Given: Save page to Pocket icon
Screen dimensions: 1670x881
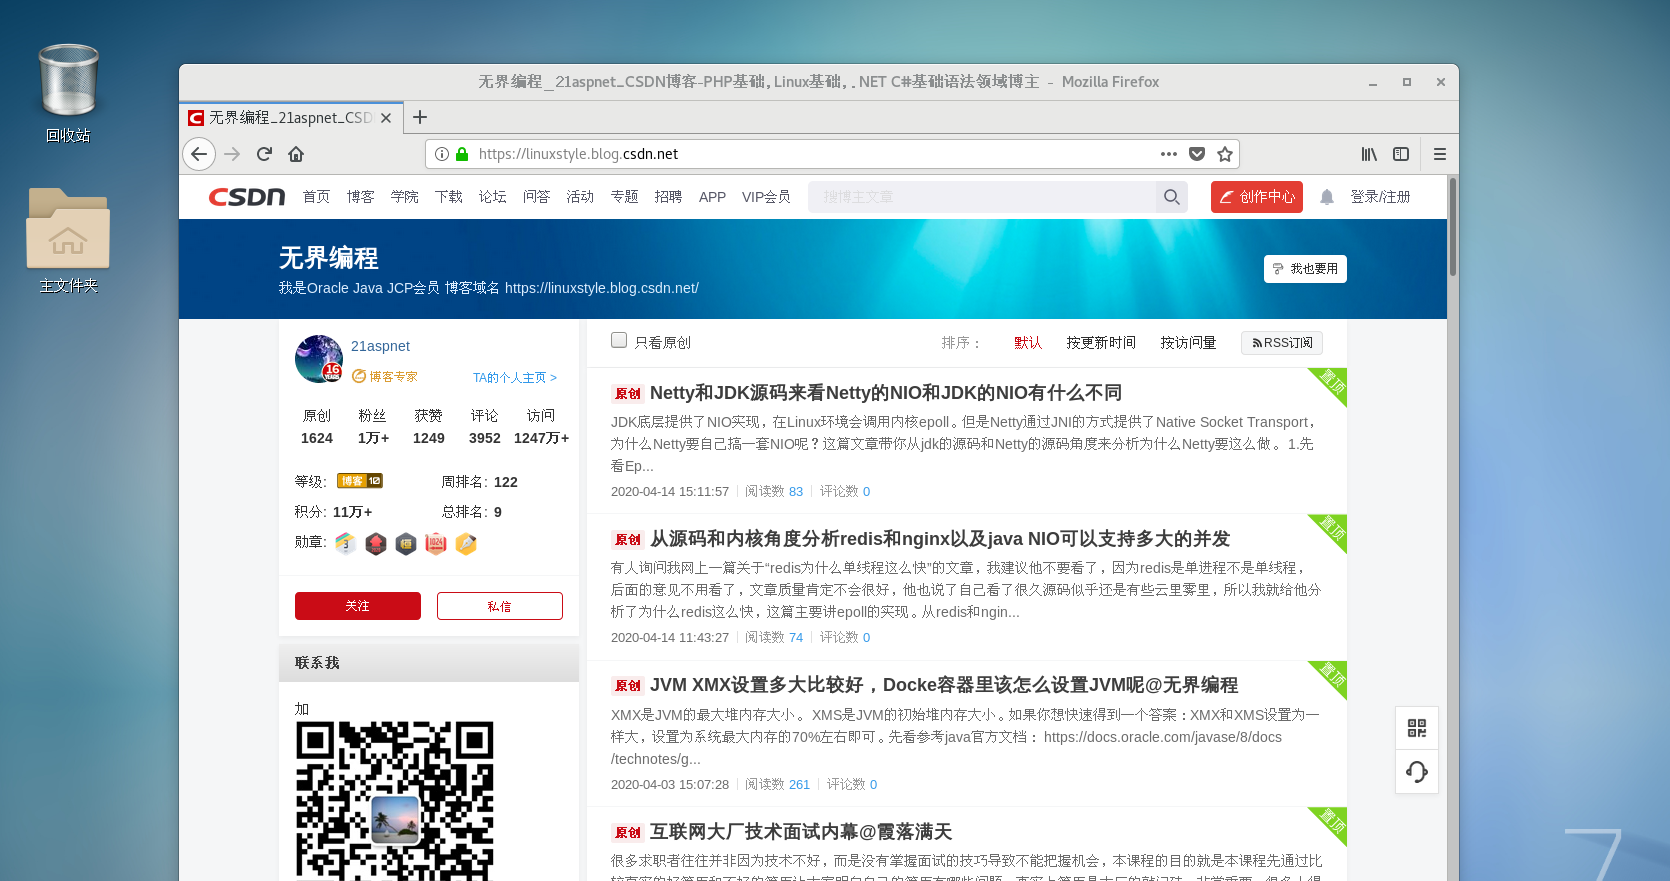Looking at the screenshot, I should coord(1197,154).
